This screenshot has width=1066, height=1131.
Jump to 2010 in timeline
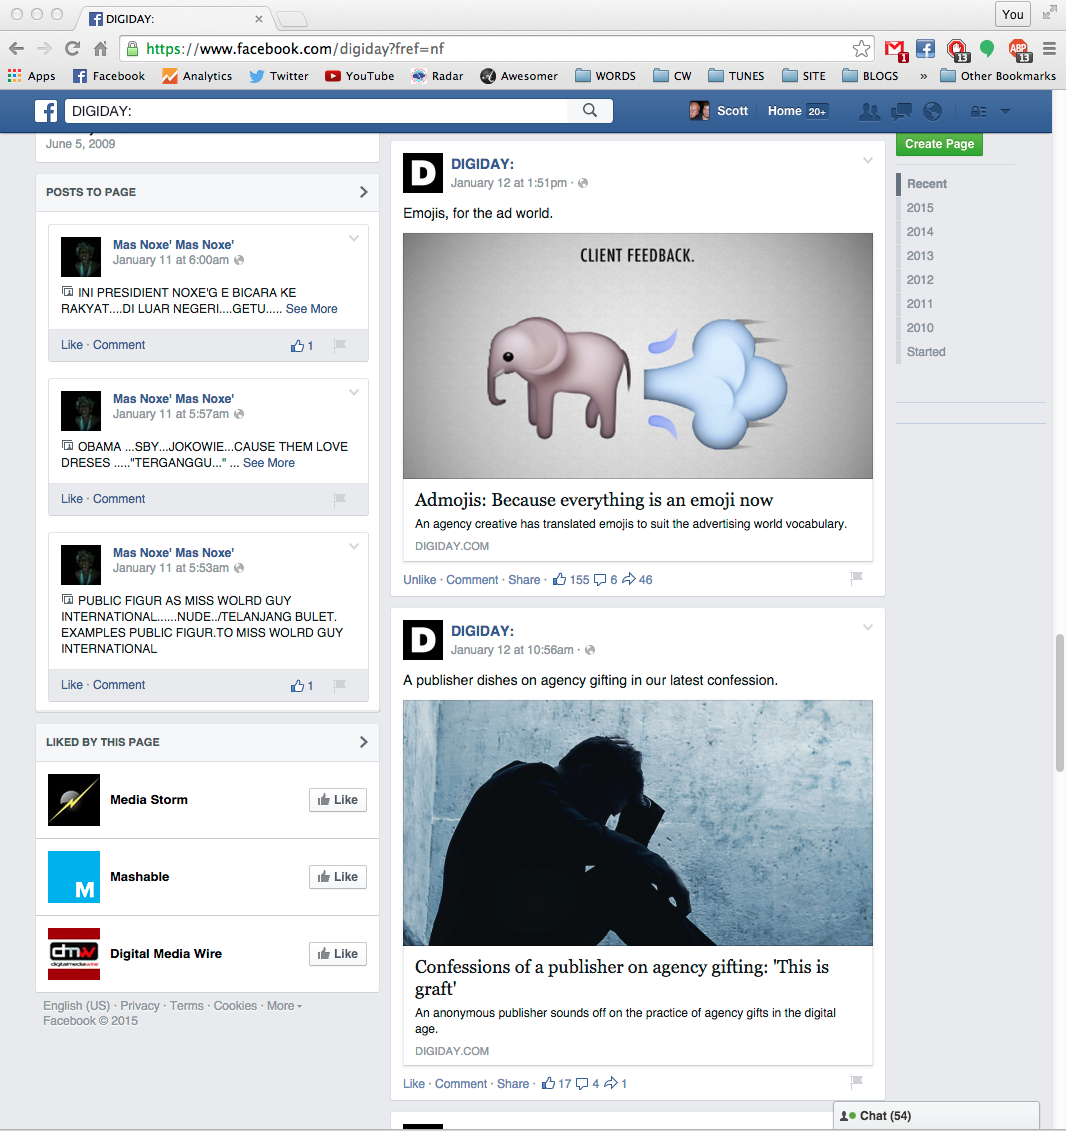[920, 327]
